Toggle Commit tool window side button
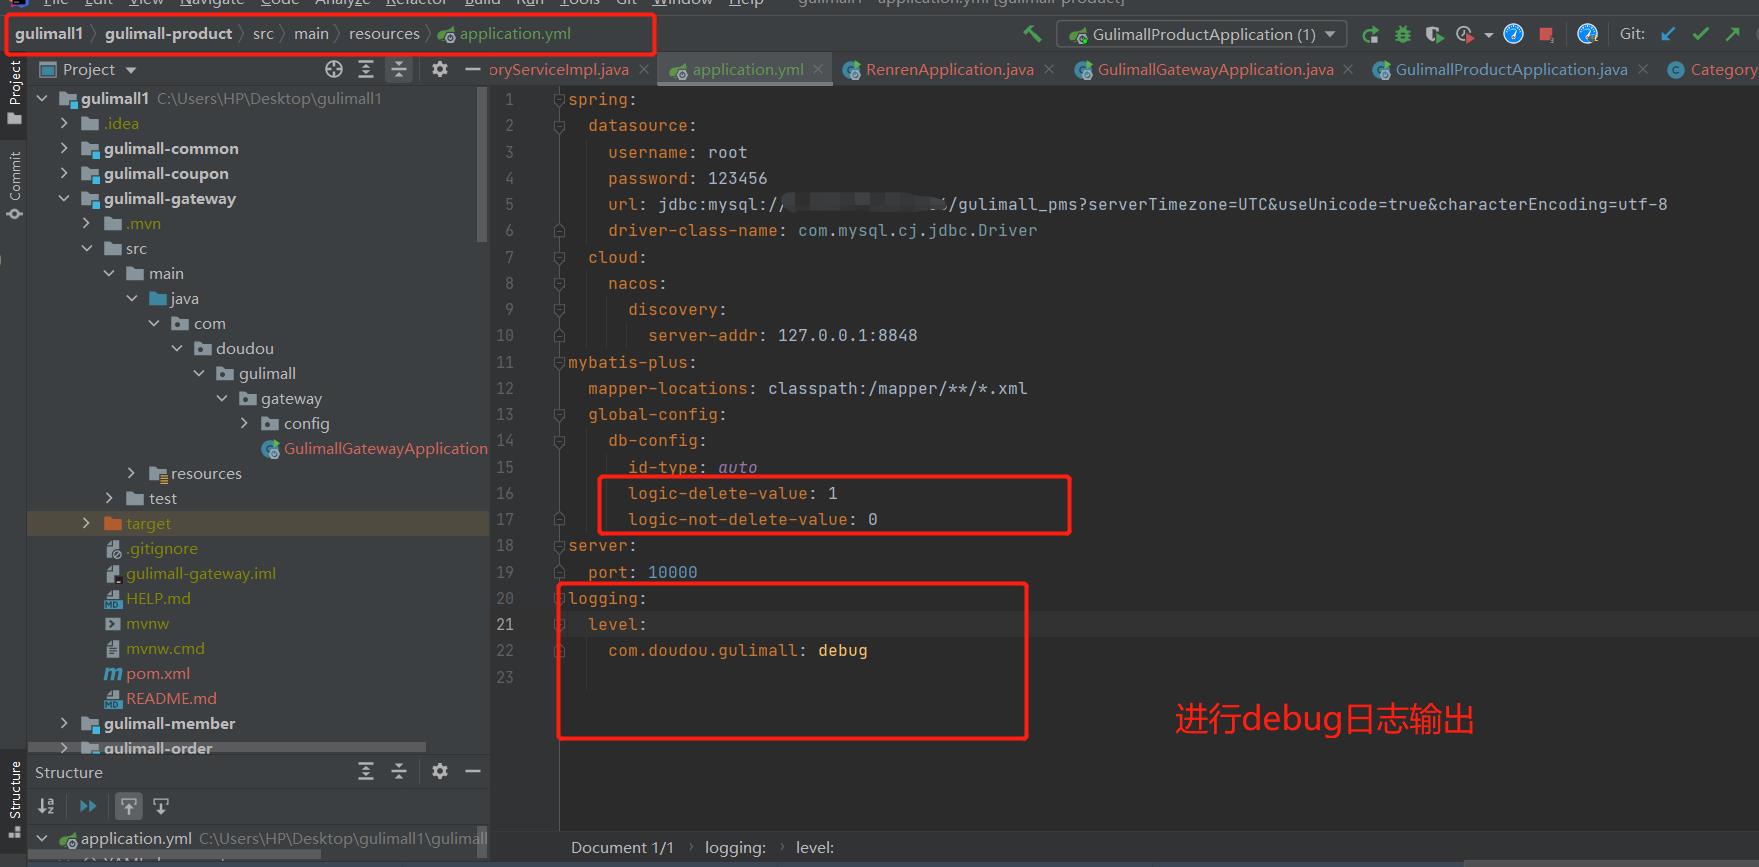 (x=14, y=185)
